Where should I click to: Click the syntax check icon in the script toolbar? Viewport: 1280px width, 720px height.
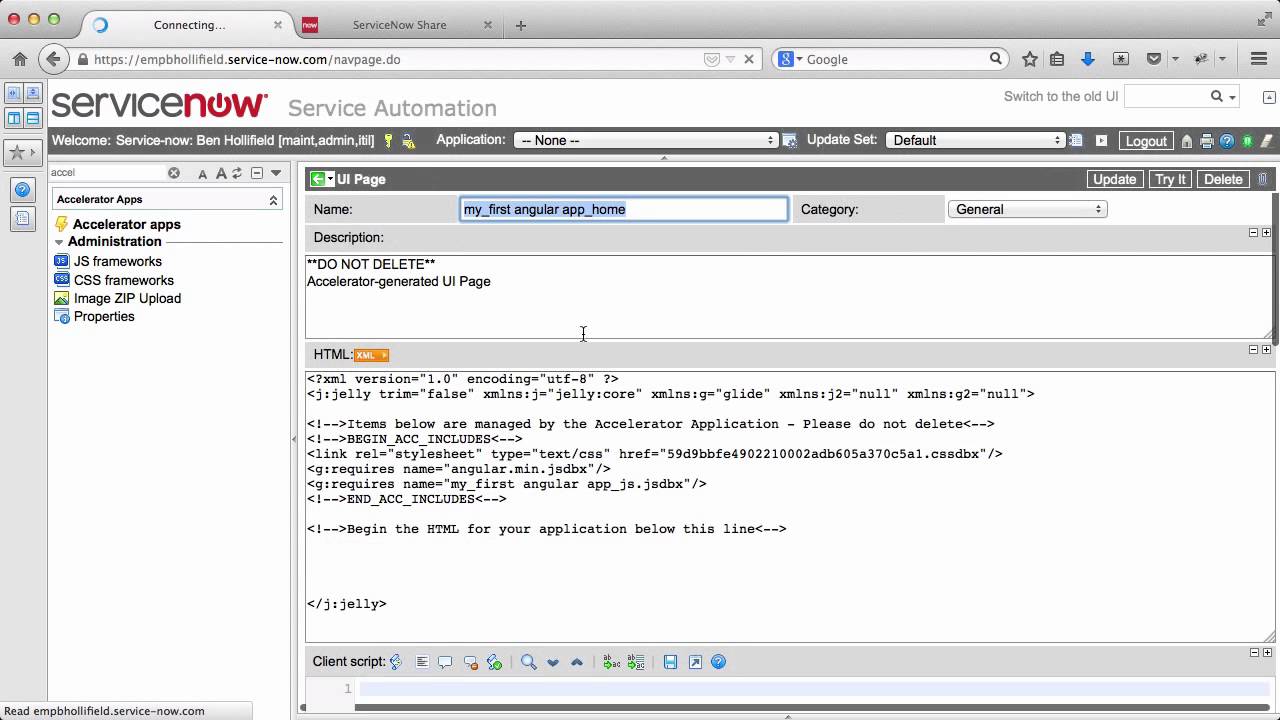coord(494,662)
